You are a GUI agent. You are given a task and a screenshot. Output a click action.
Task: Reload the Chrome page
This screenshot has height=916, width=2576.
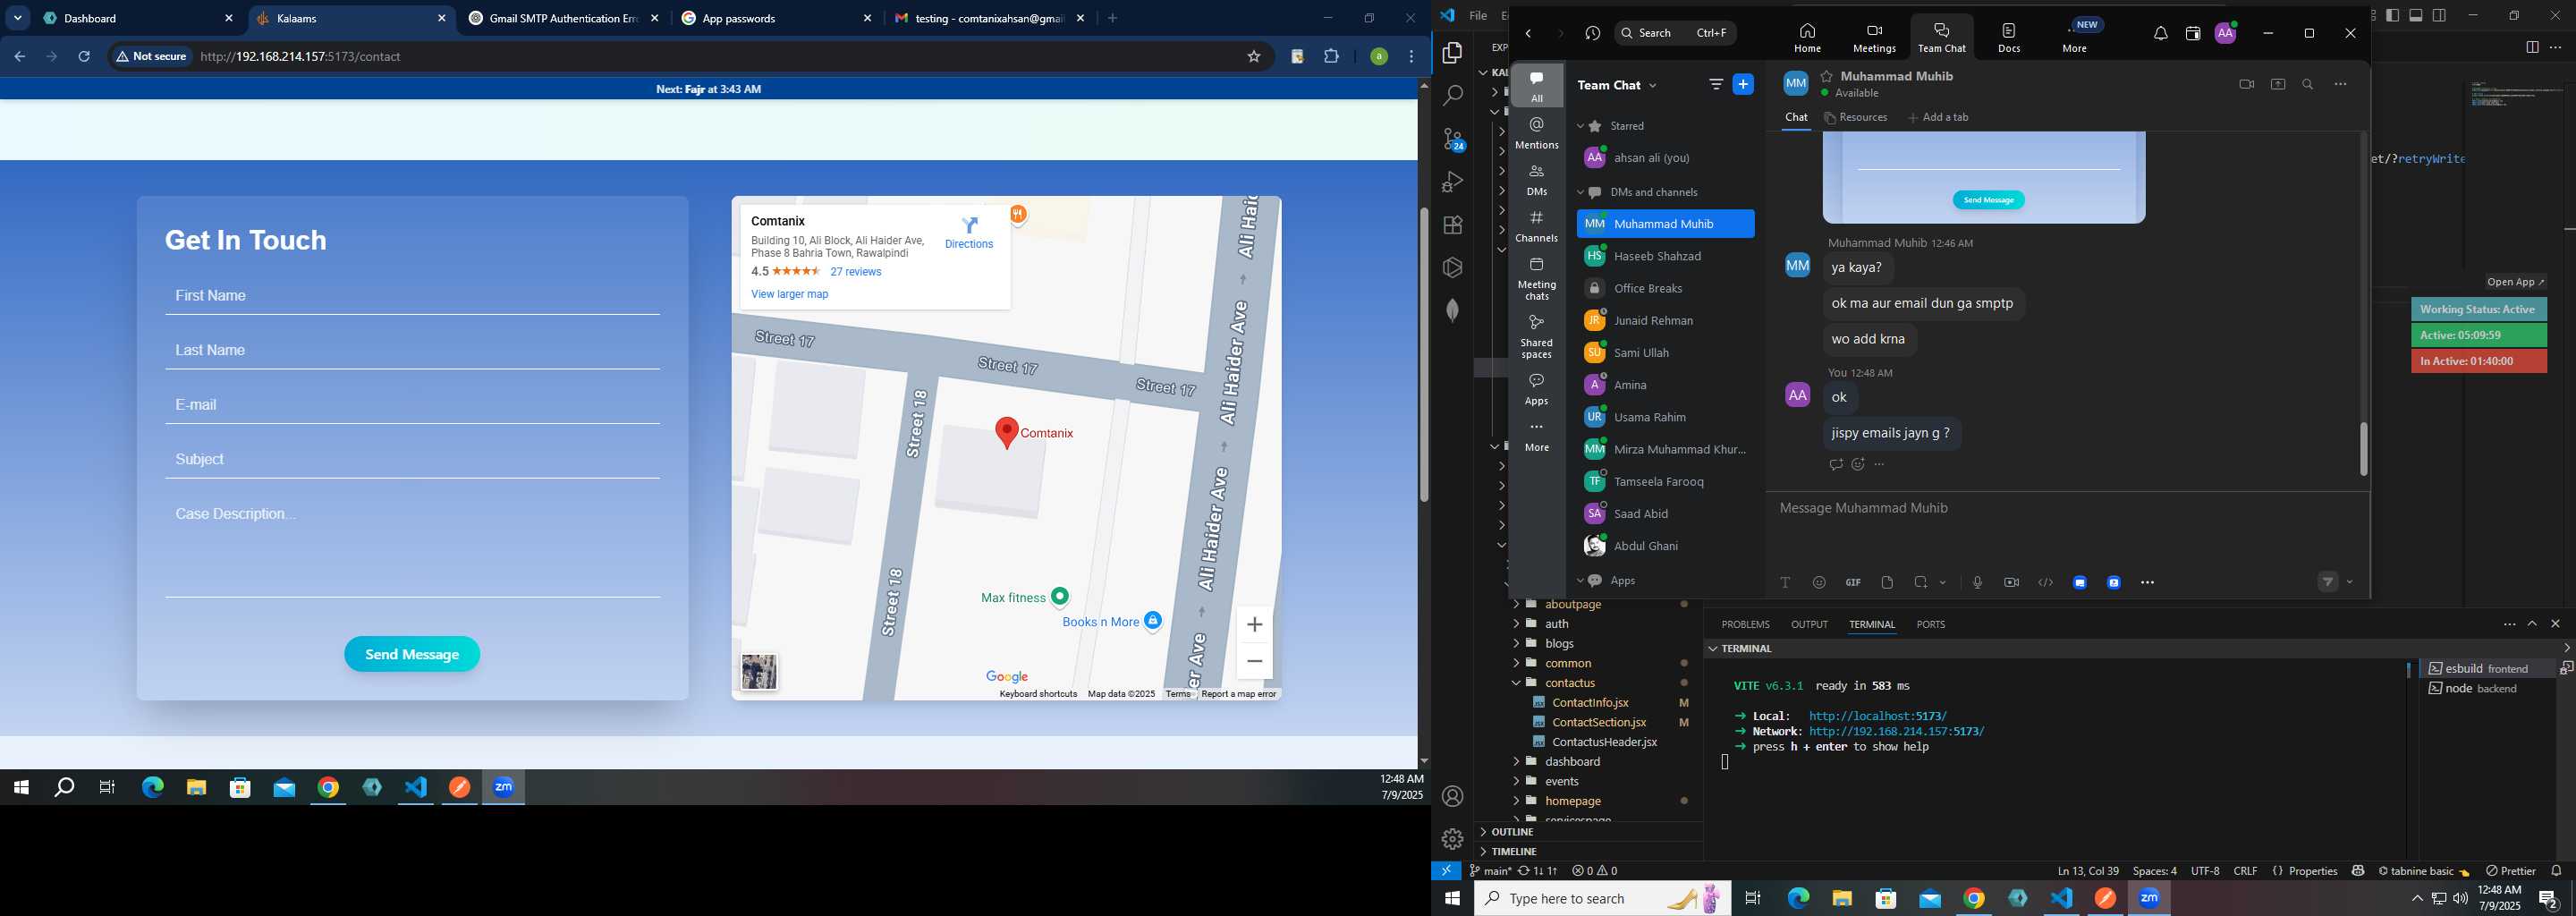(x=85, y=57)
